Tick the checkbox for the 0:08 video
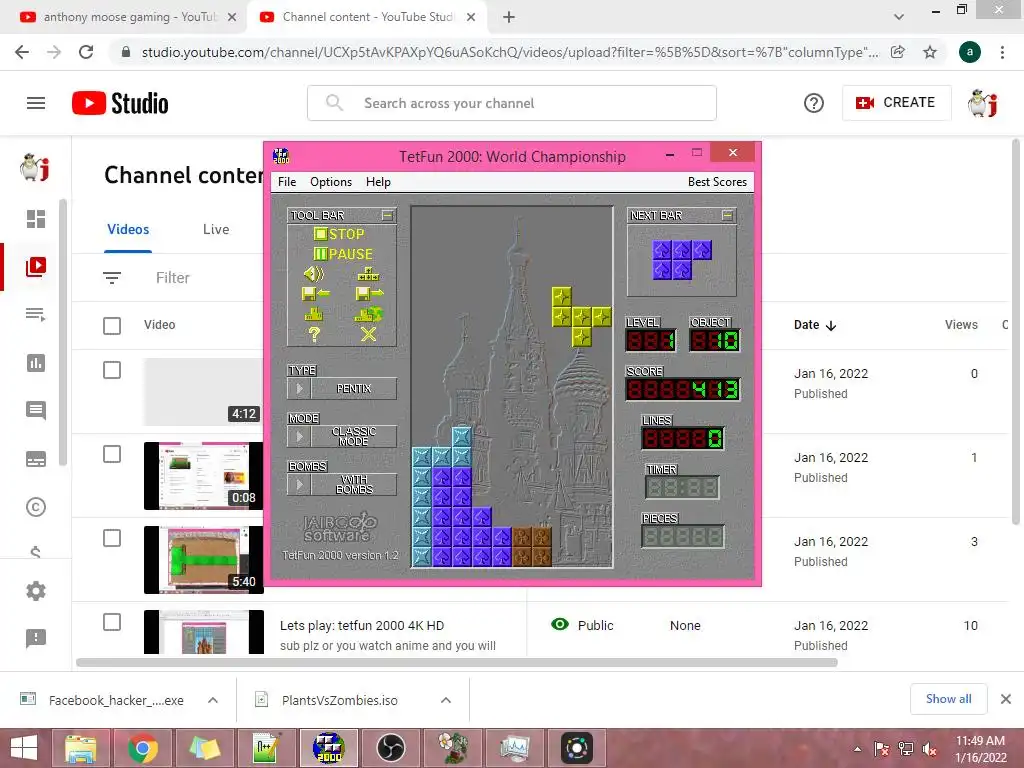Screen dimensions: 1024x768 coord(112,455)
